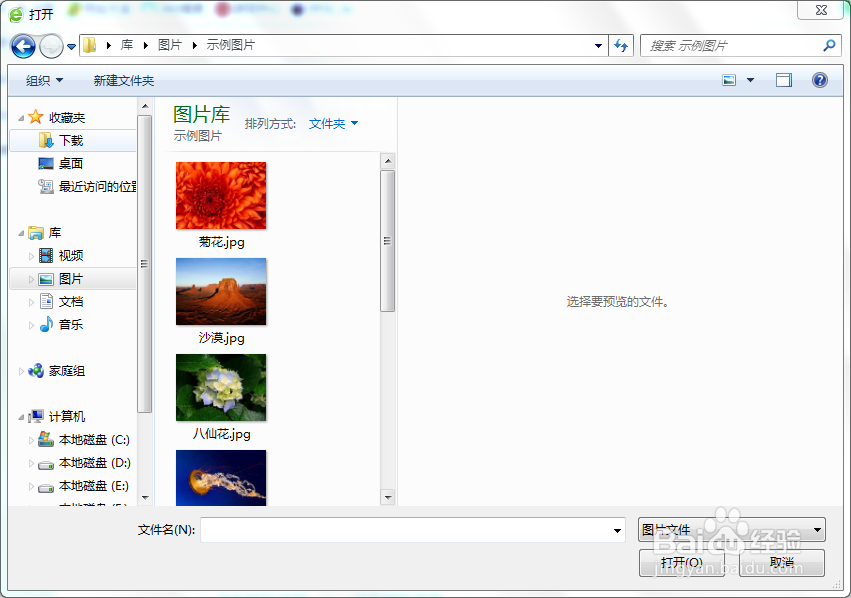The image size is (851, 598).
Task: Select the 文档 library
Action: 71,302
